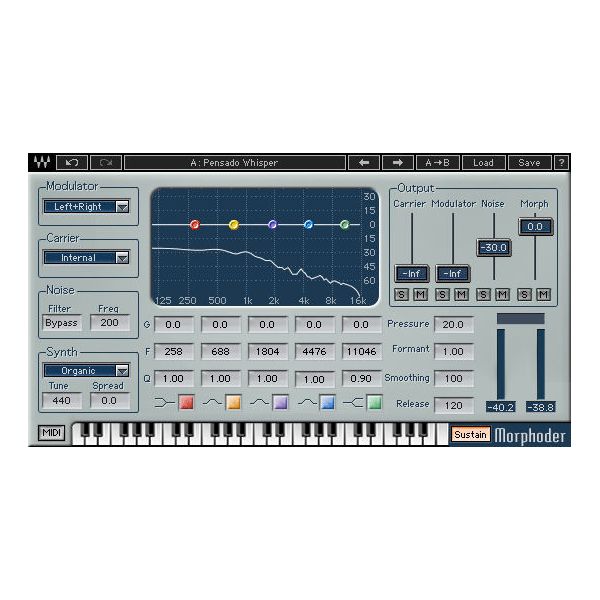This screenshot has width=600, height=600.
Task: Solo the Carrier output channel
Action: pos(401,294)
